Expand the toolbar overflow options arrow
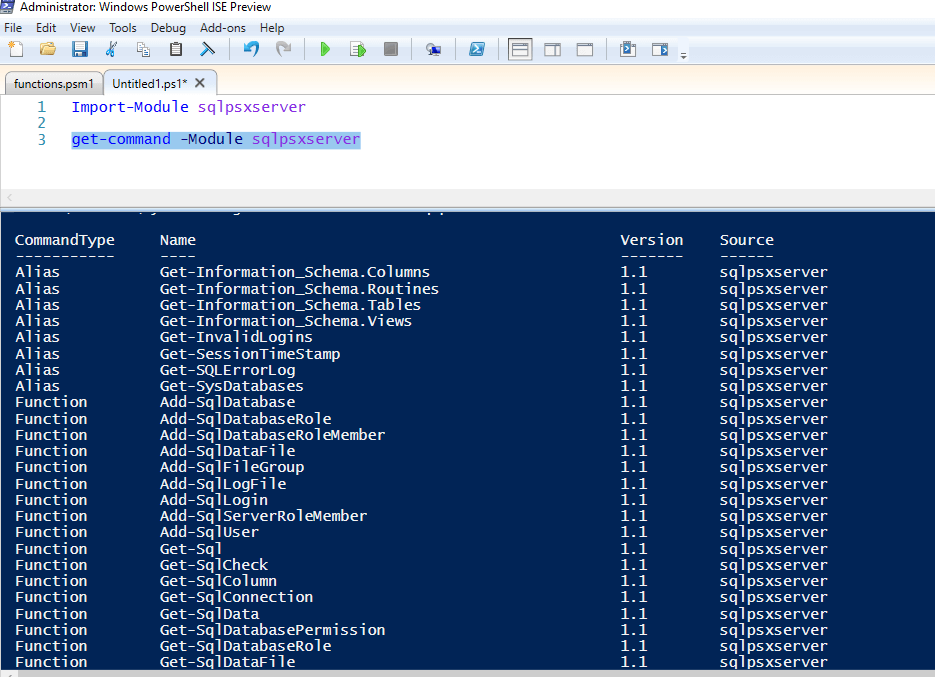The width and height of the screenshot is (935, 677). point(683,55)
